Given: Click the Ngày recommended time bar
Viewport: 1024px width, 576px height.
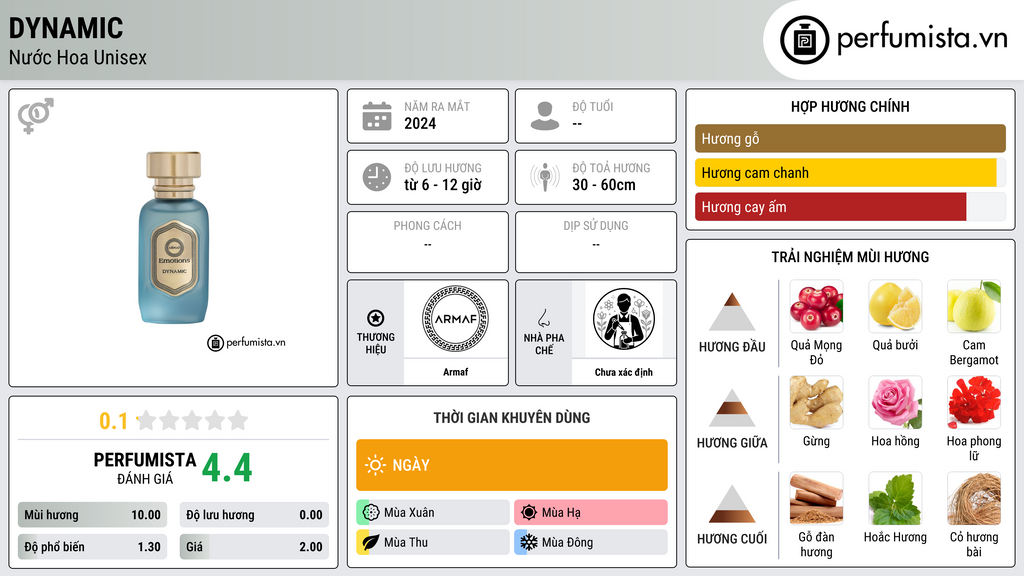Looking at the screenshot, I should tap(511, 465).
